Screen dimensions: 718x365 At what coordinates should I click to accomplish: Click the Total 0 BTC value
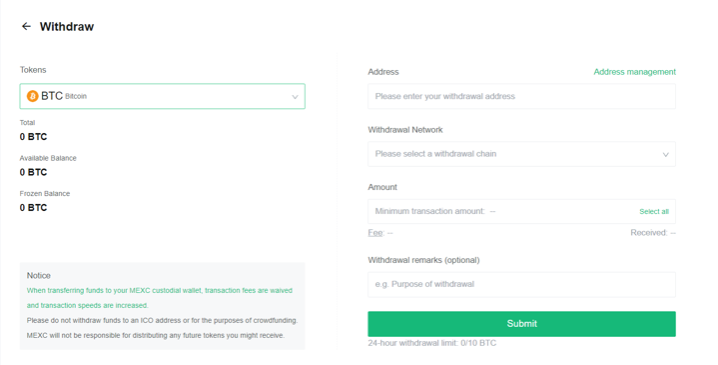tap(33, 136)
